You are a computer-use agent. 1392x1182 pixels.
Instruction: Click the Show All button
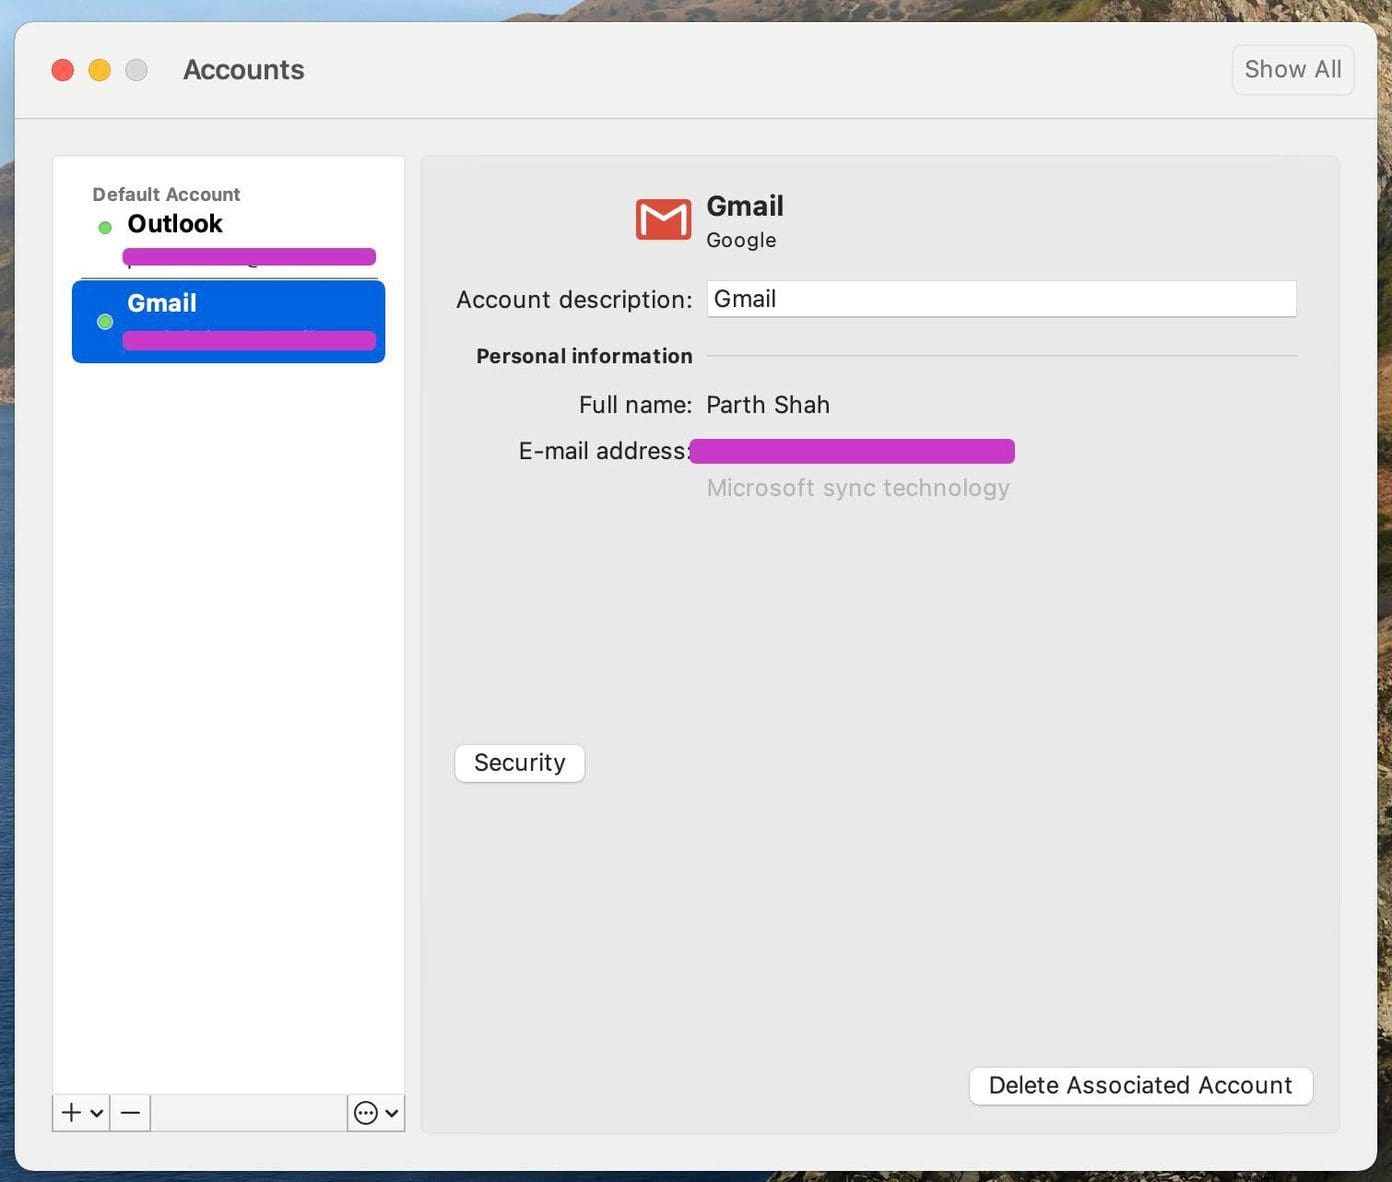coord(1293,70)
